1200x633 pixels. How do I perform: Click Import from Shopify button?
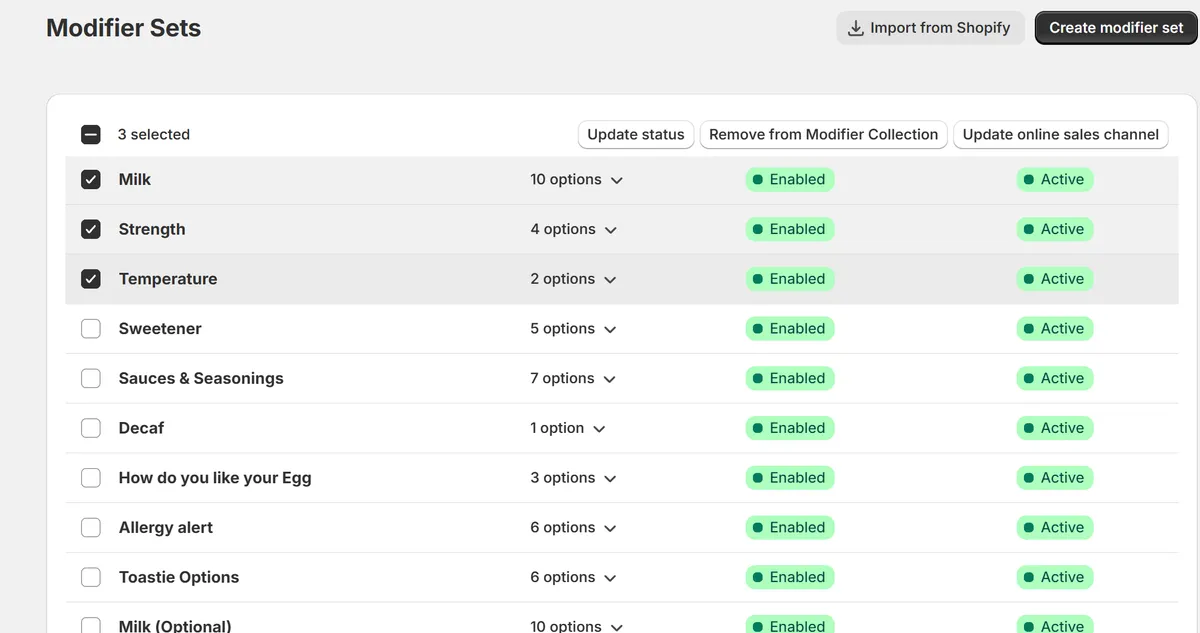pos(930,28)
